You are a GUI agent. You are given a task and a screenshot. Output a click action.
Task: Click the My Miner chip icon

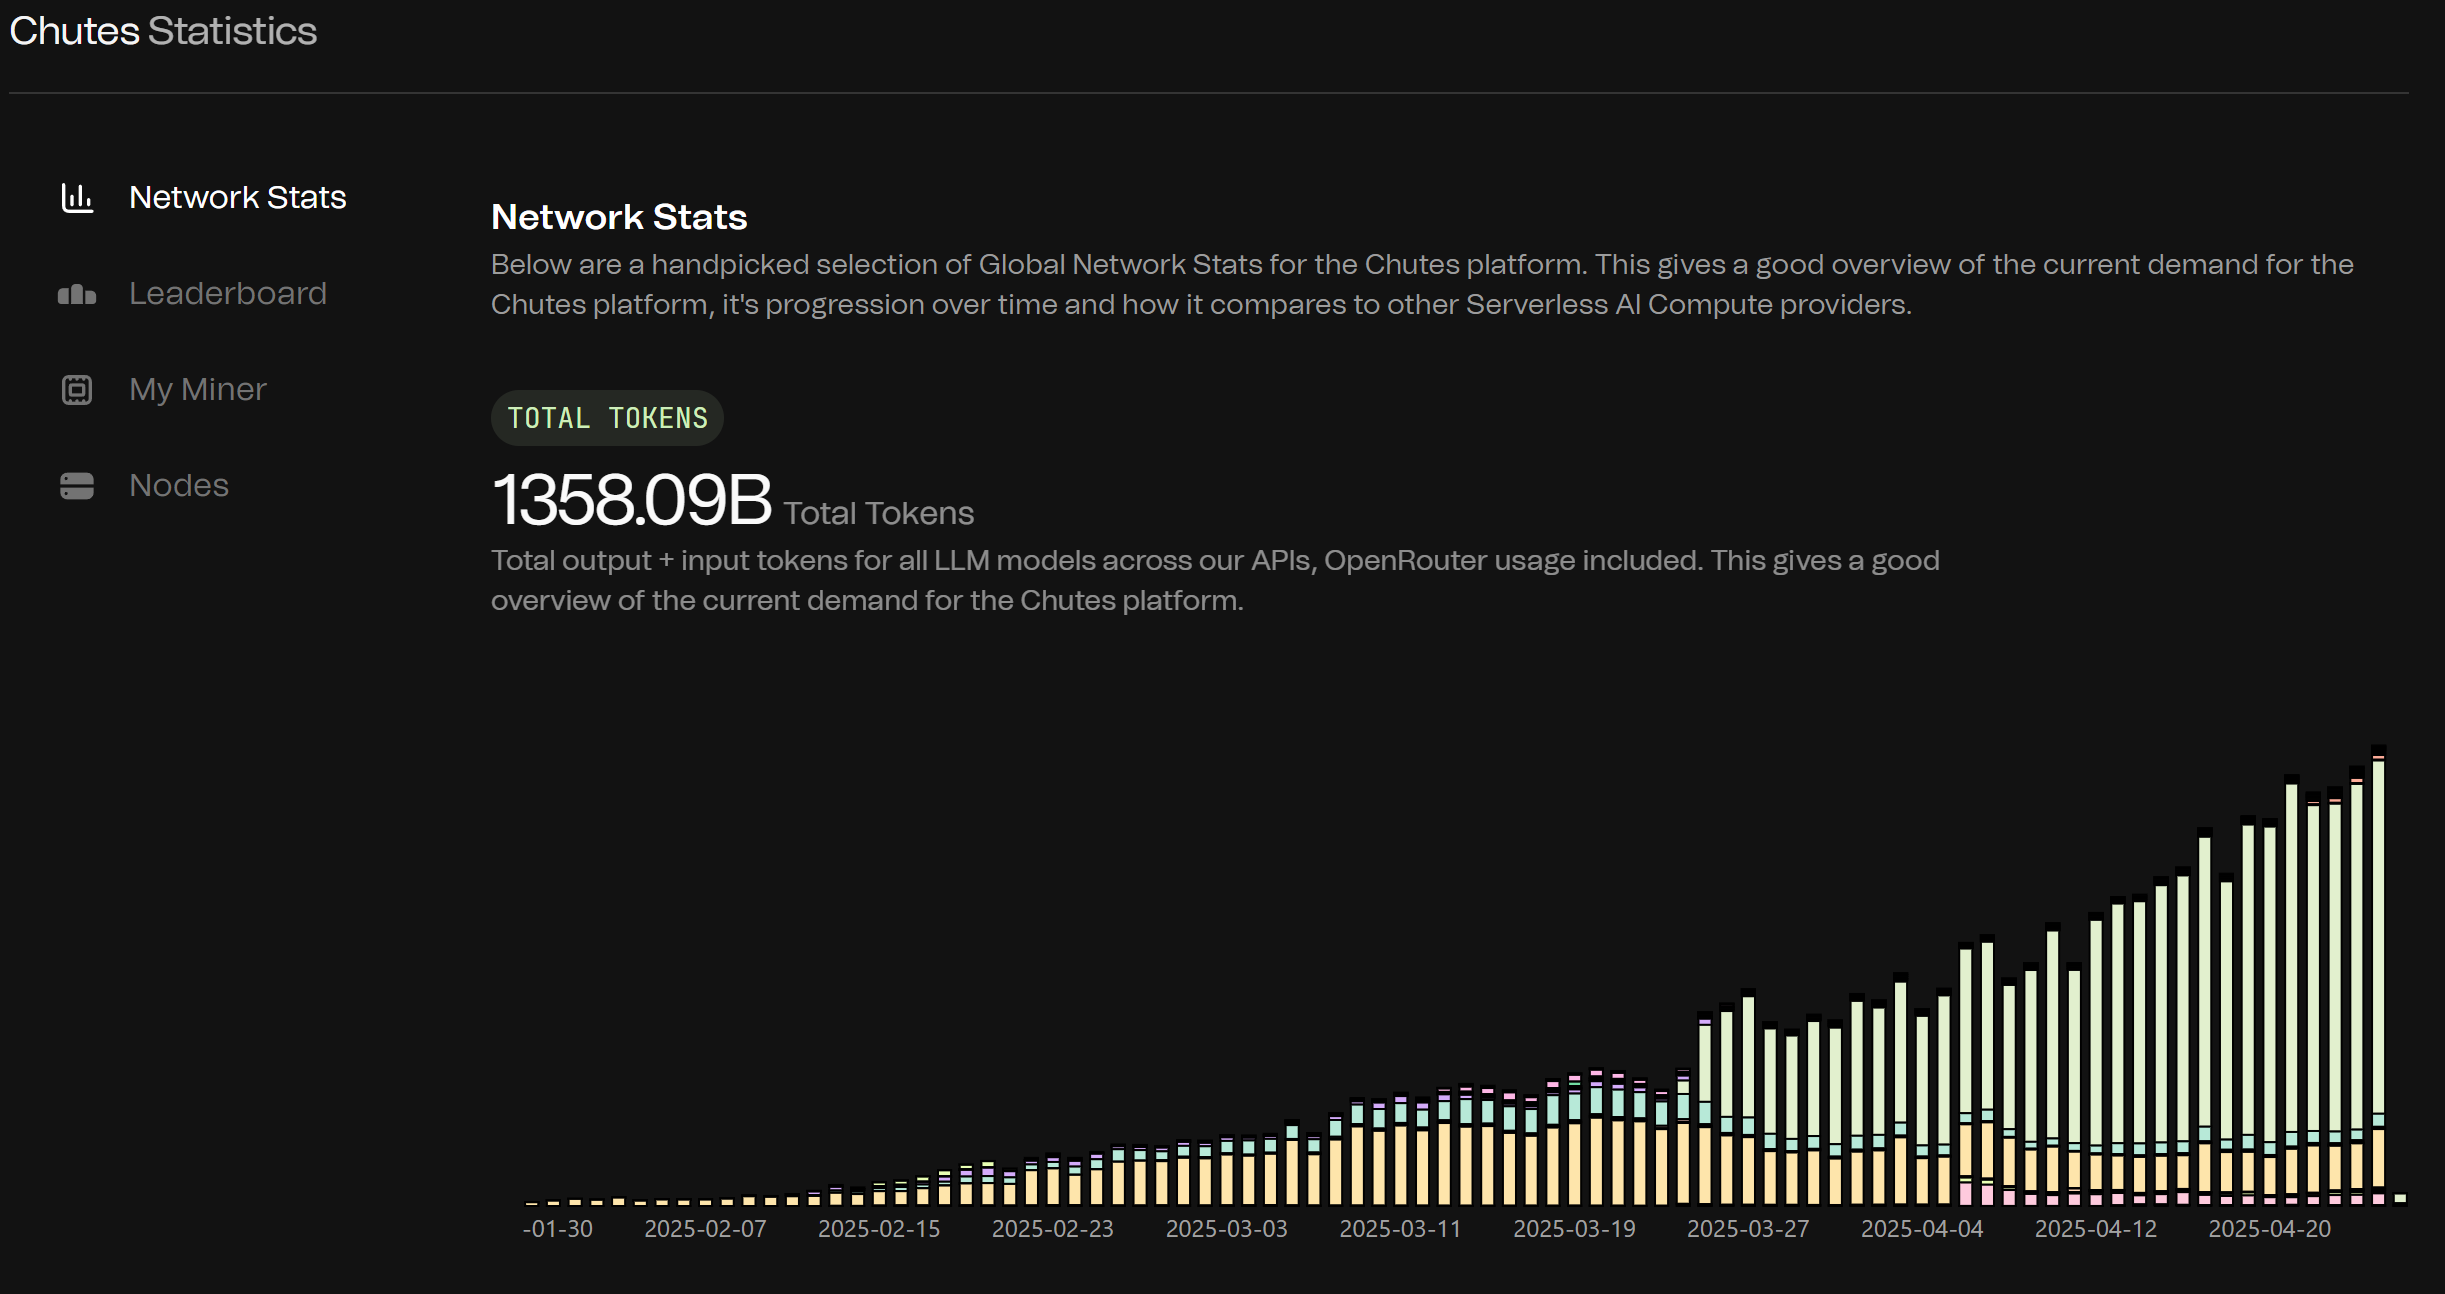click(x=77, y=390)
